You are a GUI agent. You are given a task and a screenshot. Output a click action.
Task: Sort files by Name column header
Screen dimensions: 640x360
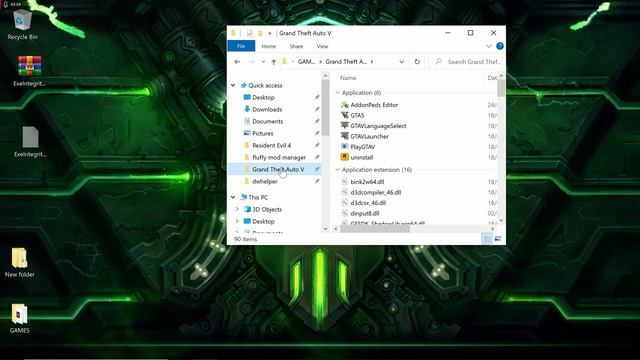[348, 78]
